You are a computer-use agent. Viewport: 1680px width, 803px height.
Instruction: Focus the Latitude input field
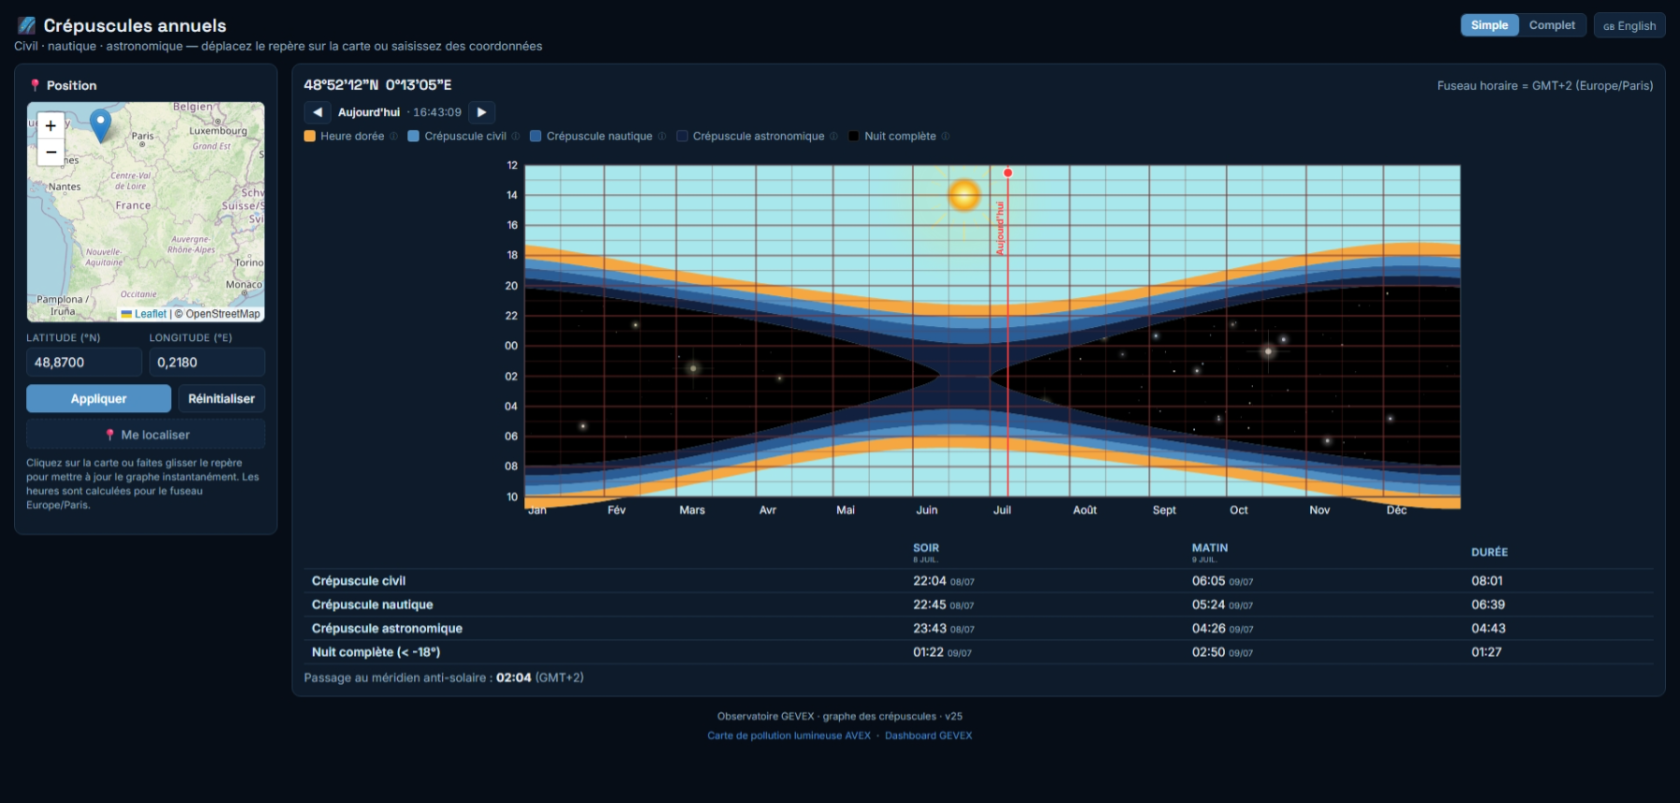pyautogui.click(x=84, y=362)
